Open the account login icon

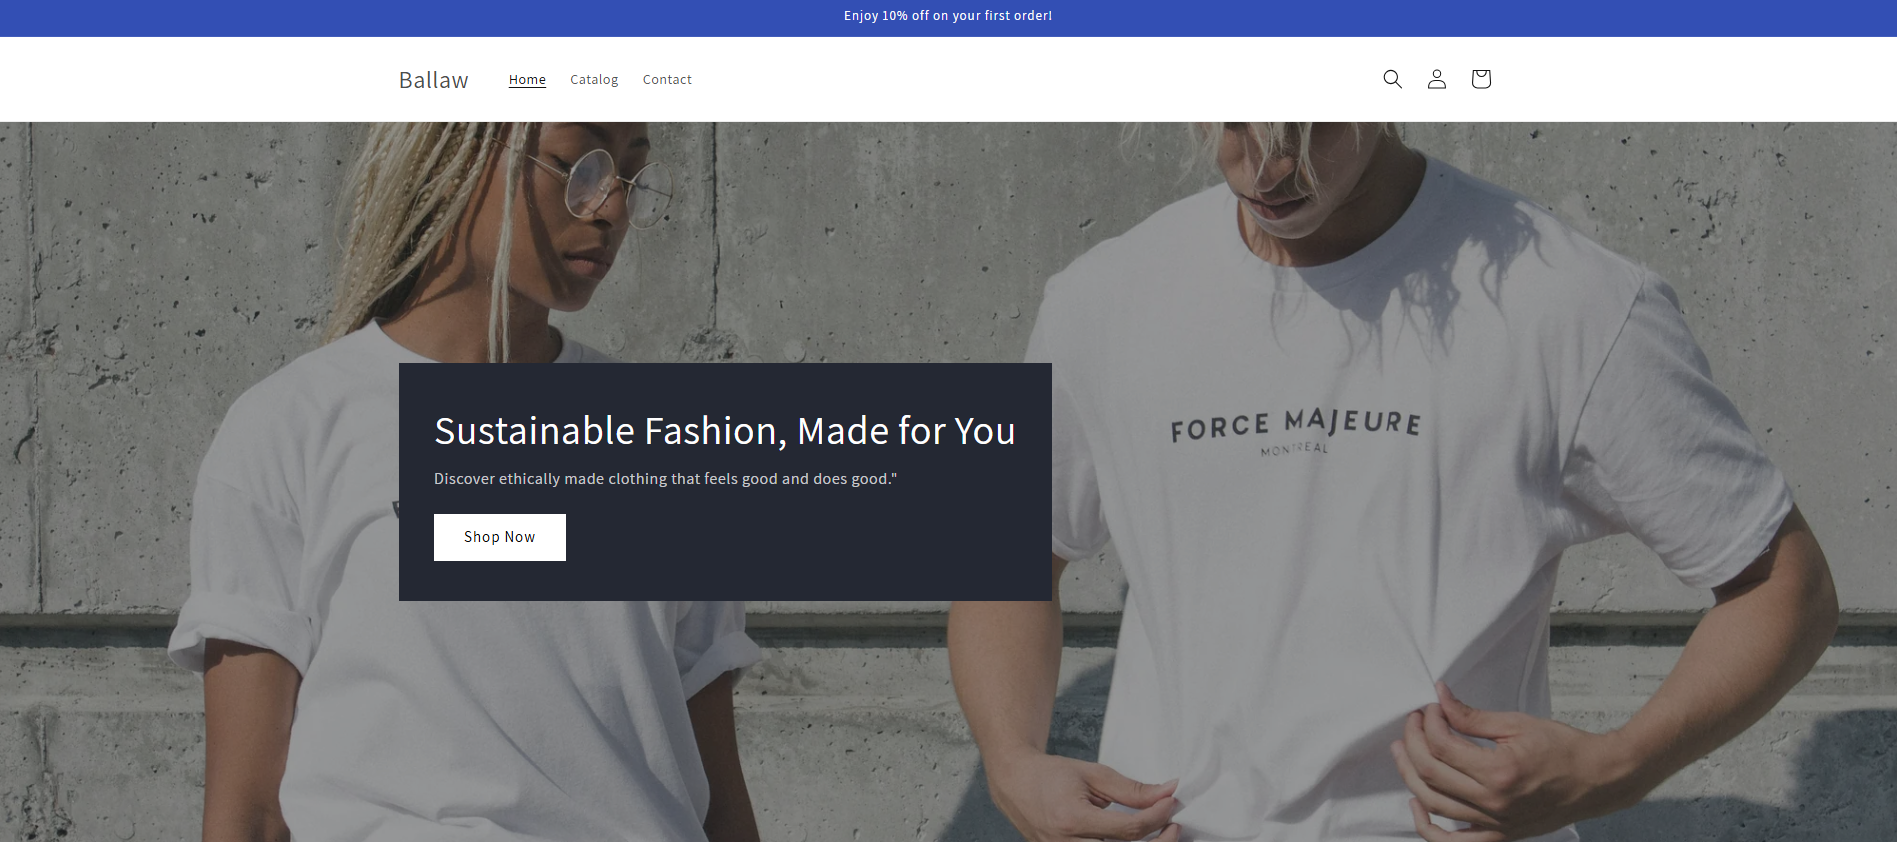tap(1436, 79)
